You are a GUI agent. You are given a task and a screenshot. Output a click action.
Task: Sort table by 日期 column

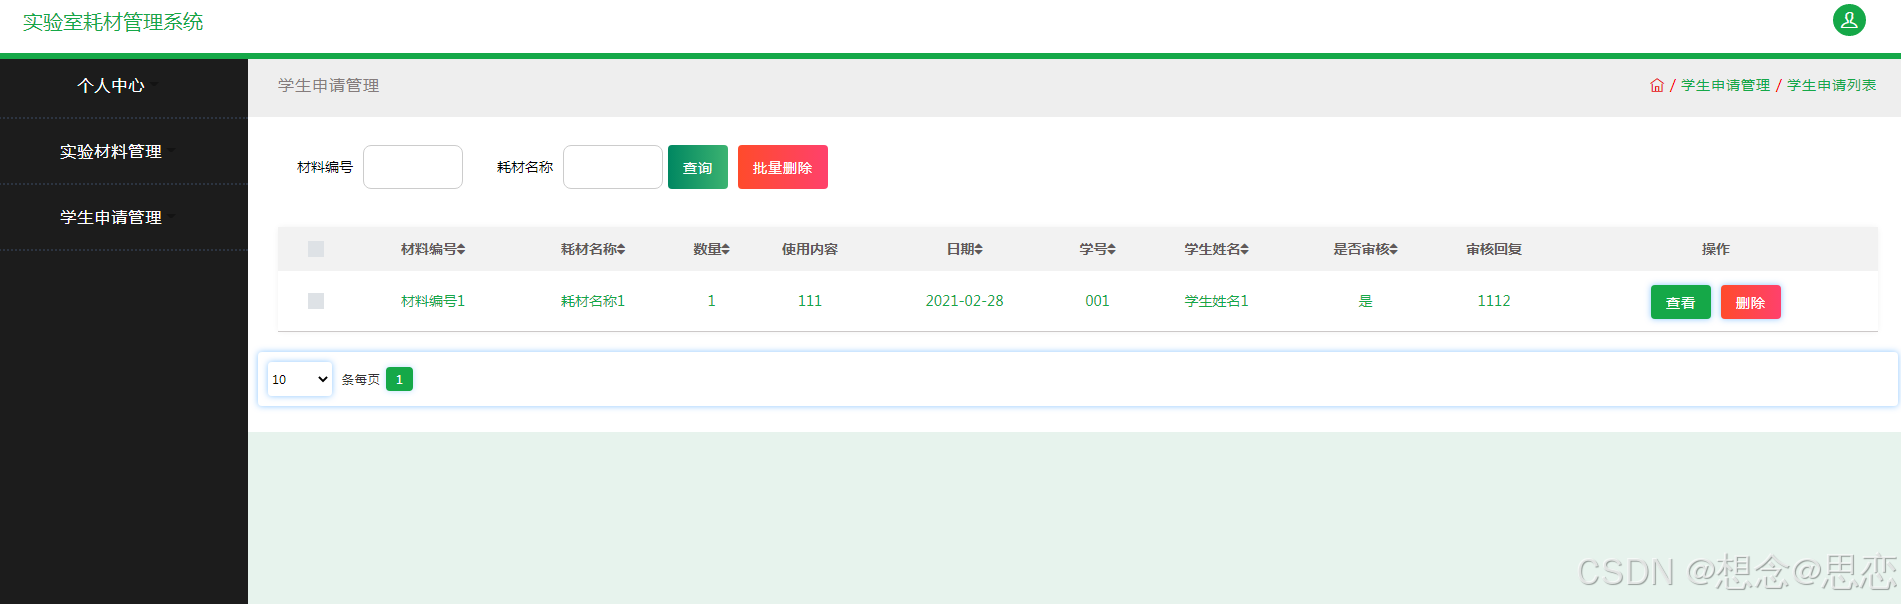point(965,249)
